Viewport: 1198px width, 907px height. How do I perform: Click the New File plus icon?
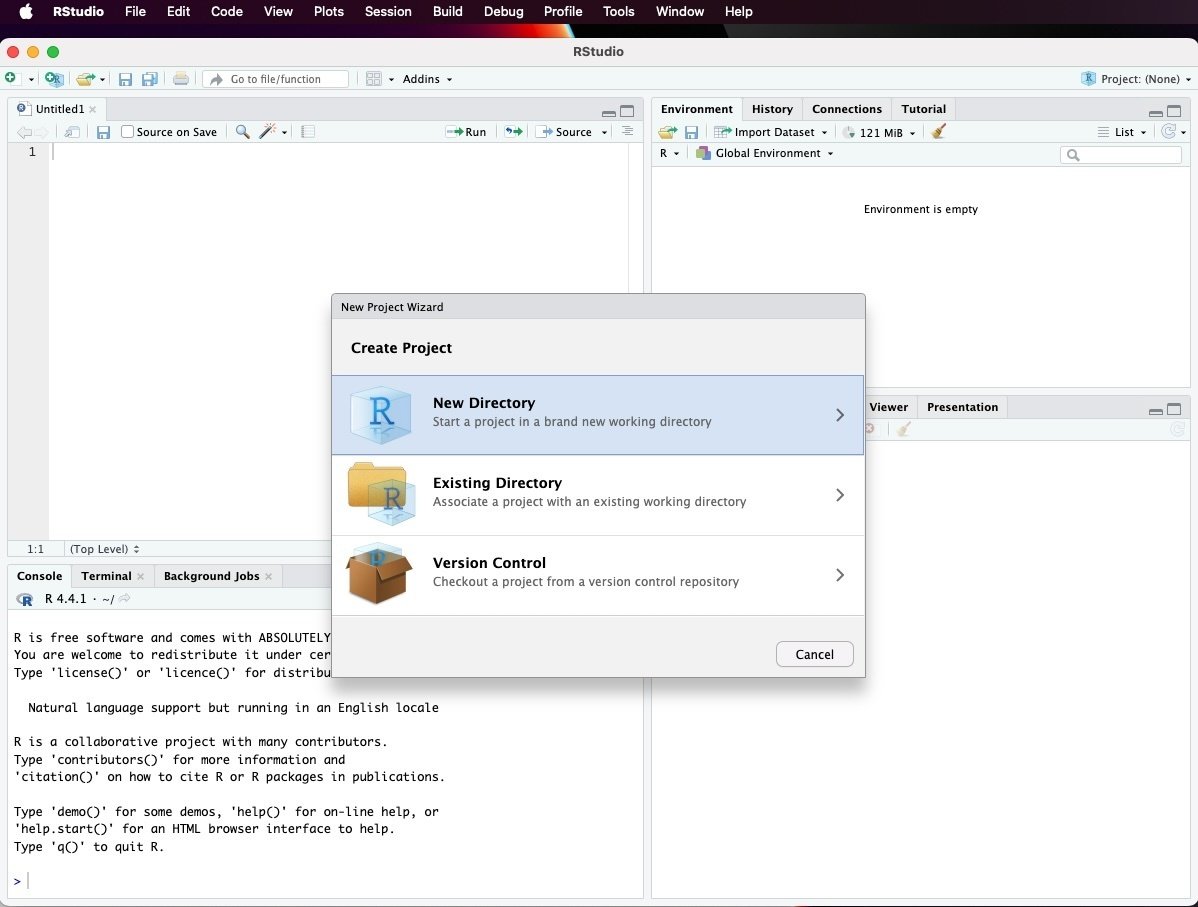(10, 78)
